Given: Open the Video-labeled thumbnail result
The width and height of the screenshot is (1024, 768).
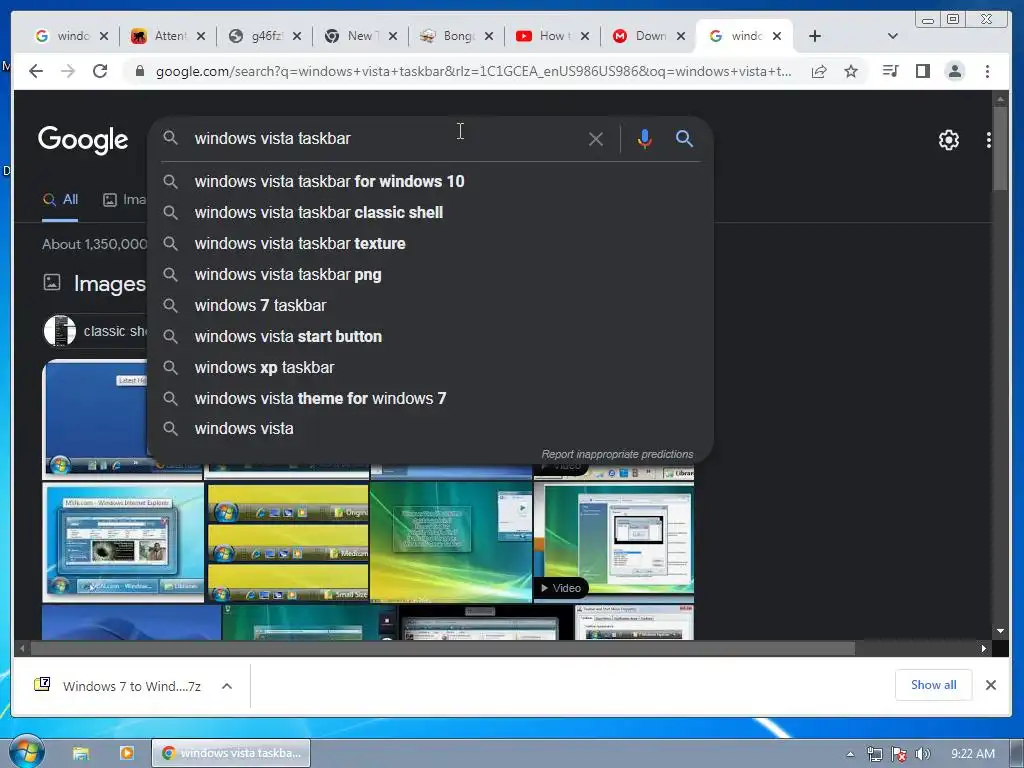Looking at the screenshot, I should [614, 542].
